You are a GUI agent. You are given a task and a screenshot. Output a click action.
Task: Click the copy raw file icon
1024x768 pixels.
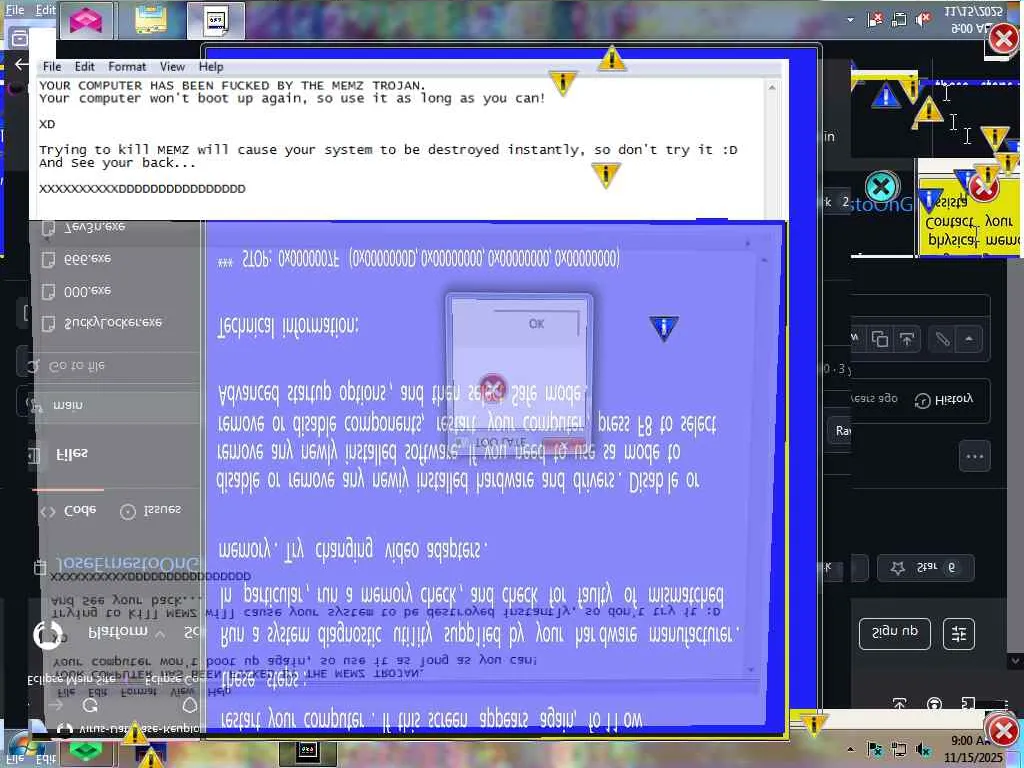click(880, 339)
